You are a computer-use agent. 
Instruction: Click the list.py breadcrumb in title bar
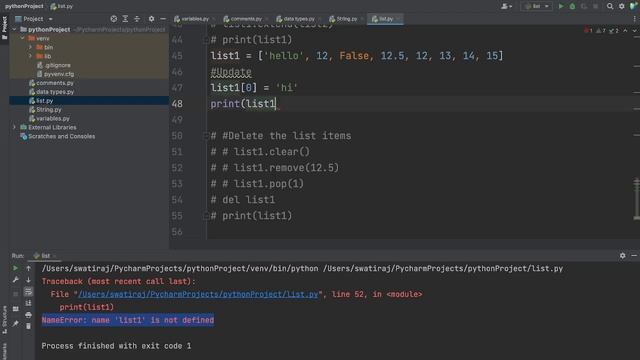click(x=62, y=6)
